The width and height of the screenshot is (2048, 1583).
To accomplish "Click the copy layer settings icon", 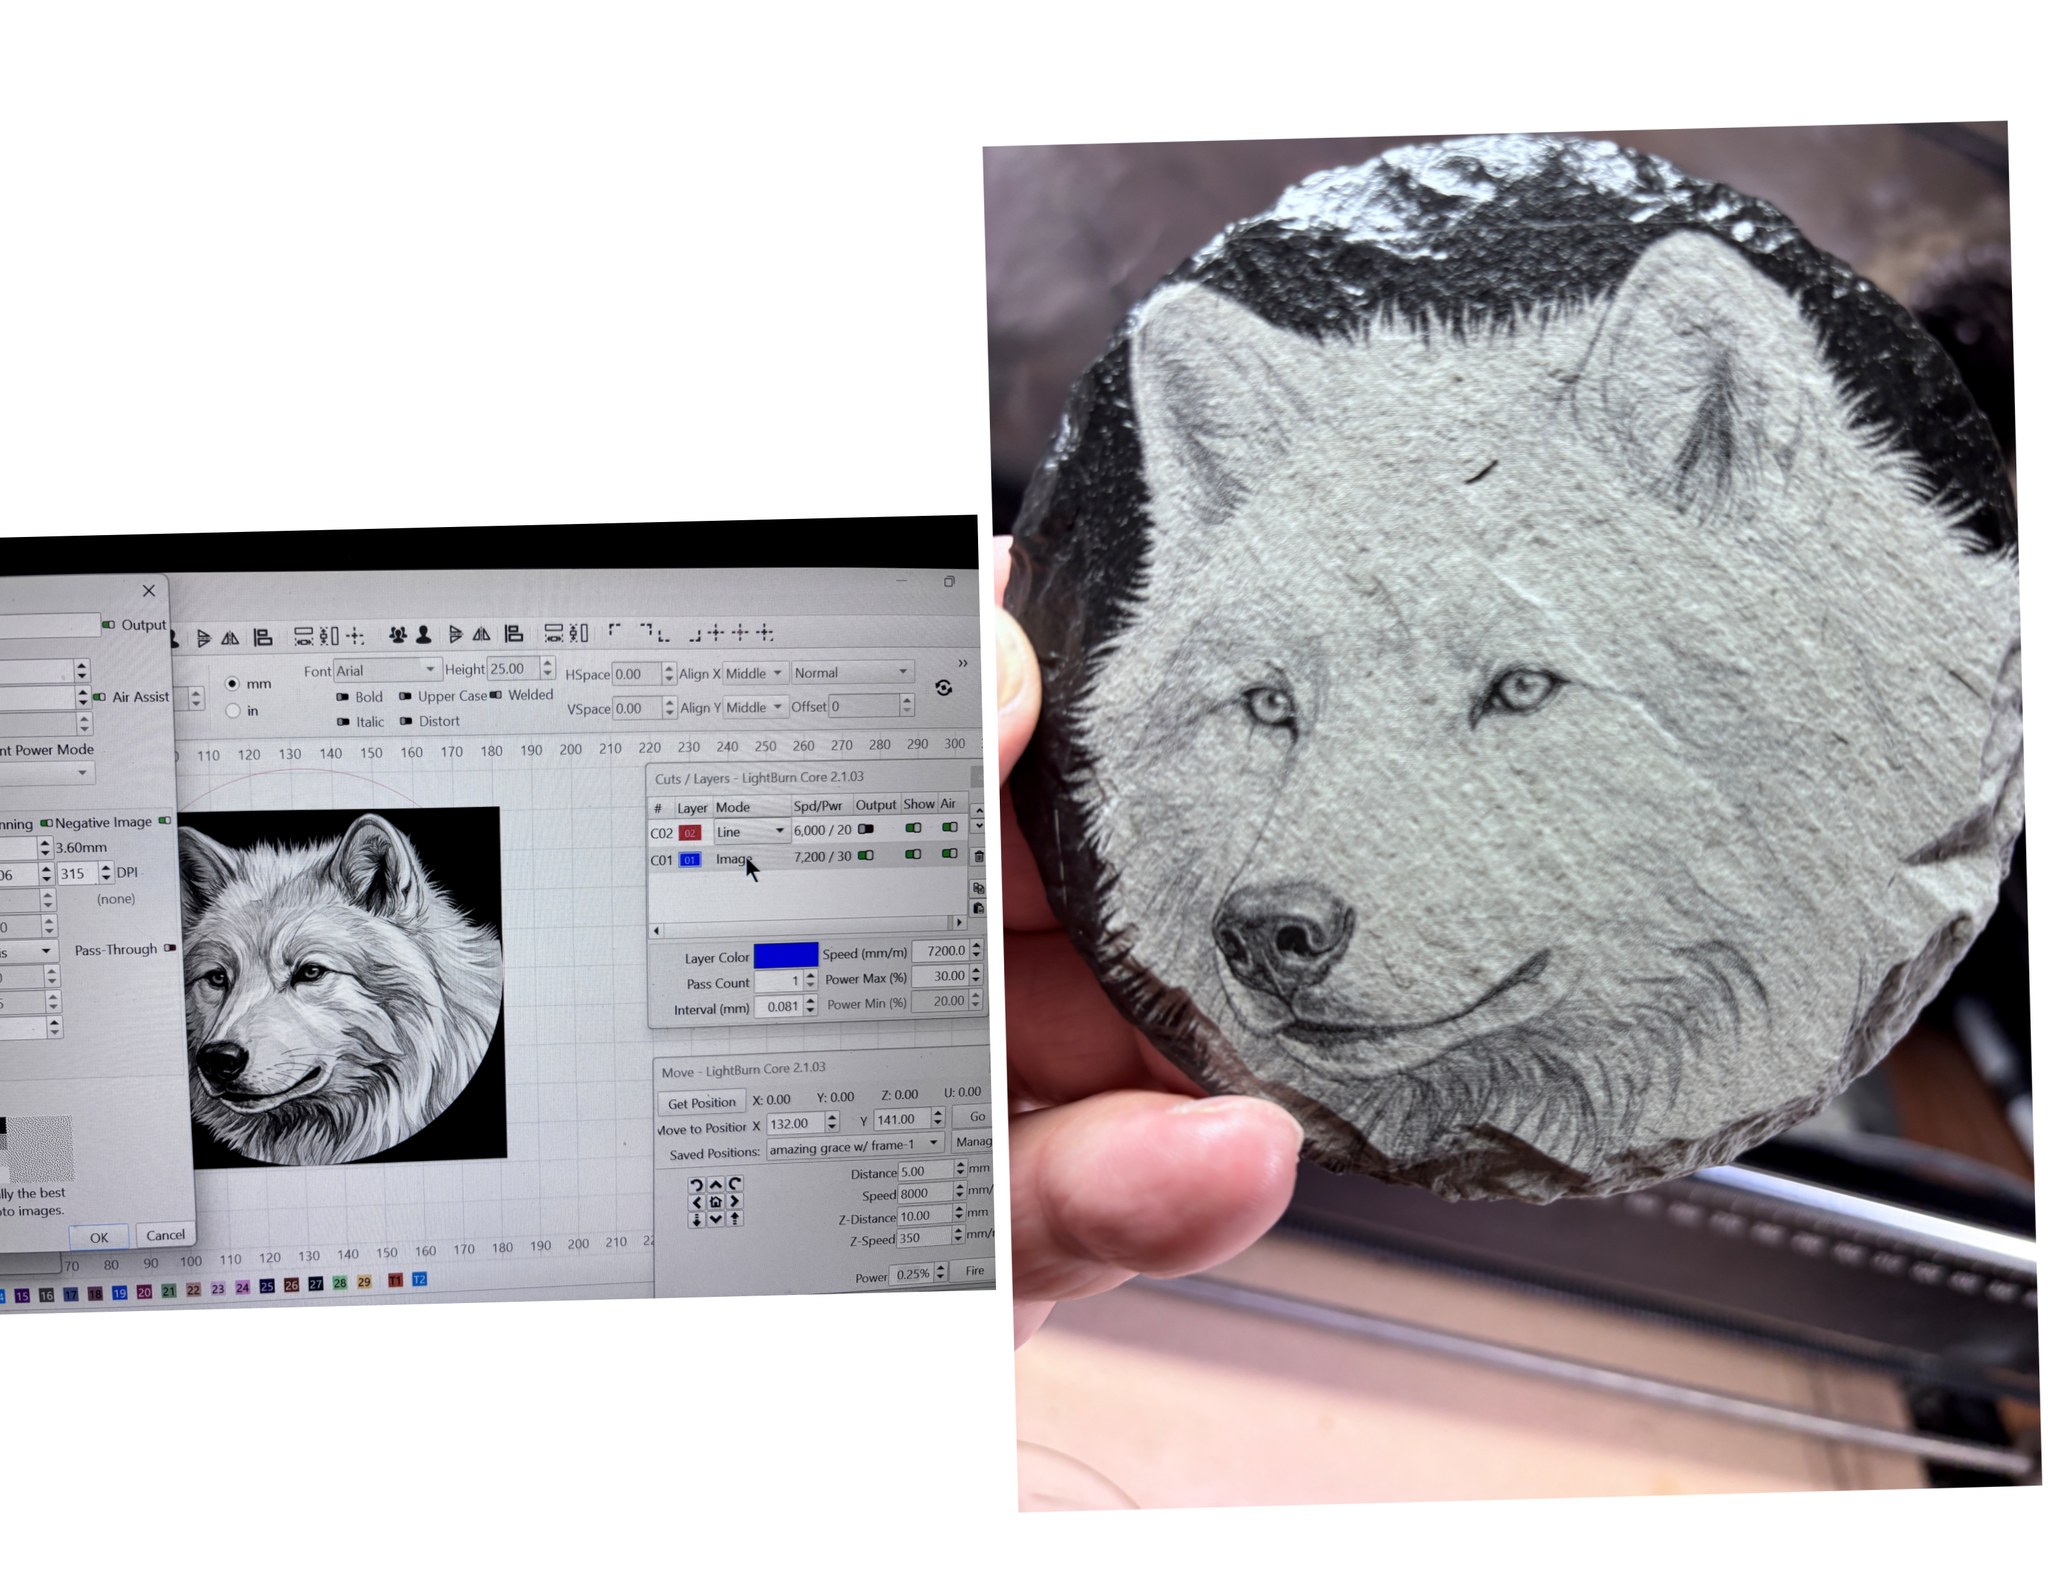I will (x=979, y=887).
